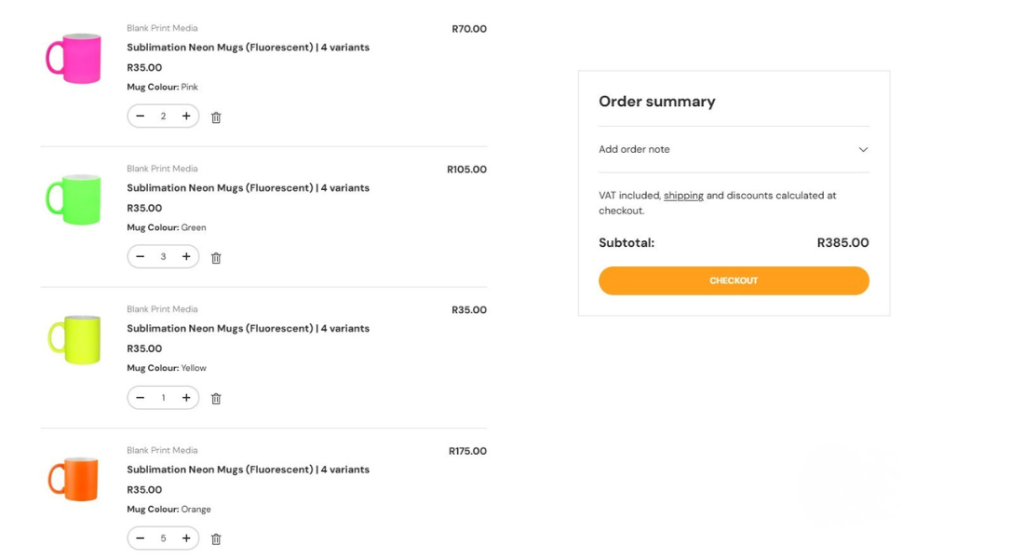The image size is (1024, 559).
Task: Increase Pink mug quantity by one
Action: [x=186, y=116]
